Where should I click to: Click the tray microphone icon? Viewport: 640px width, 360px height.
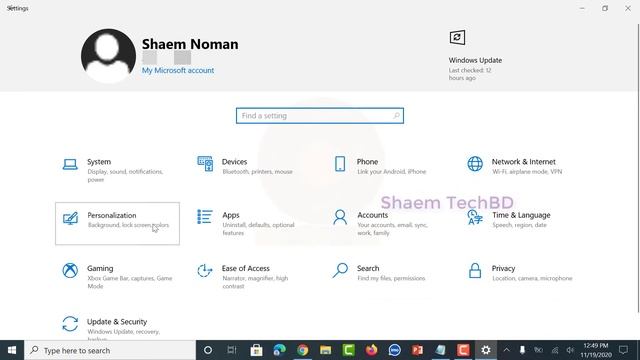pyautogui.click(x=522, y=350)
